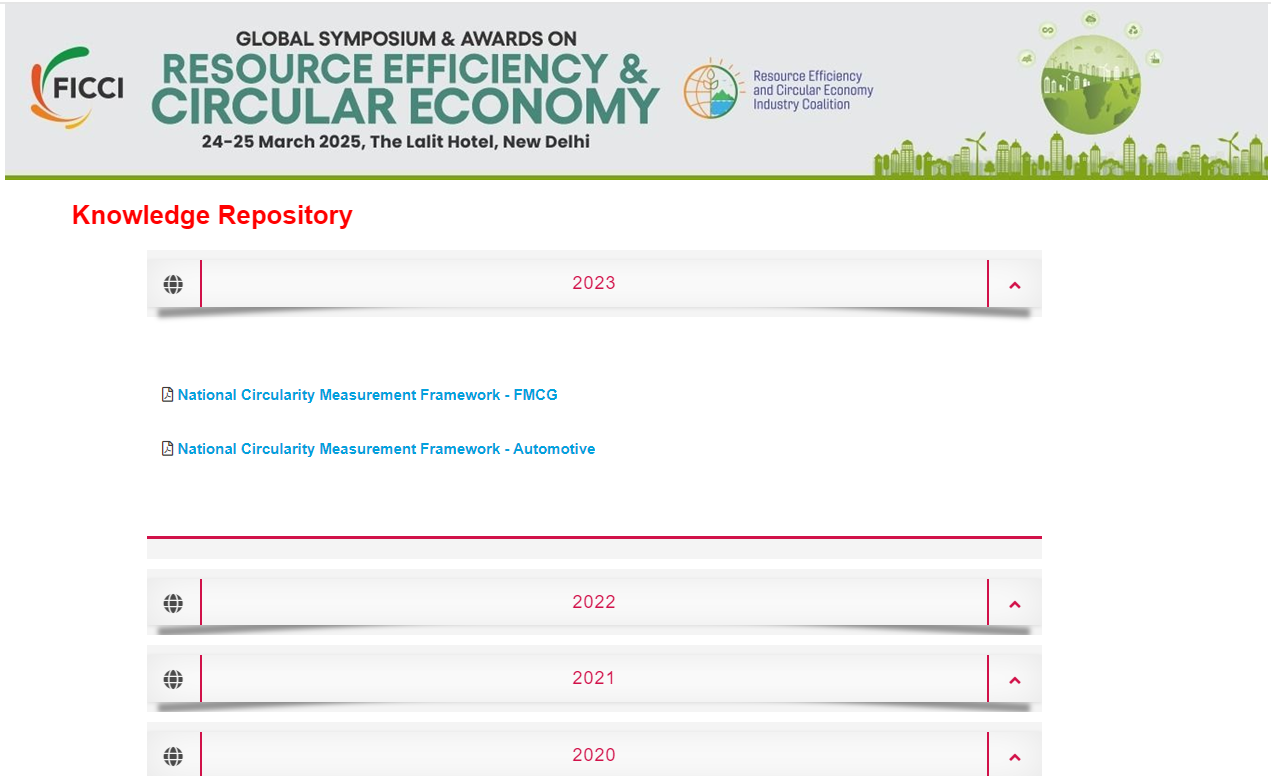The image size is (1271, 776).
Task: Select the 2022 accordion header label
Action: point(594,602)
